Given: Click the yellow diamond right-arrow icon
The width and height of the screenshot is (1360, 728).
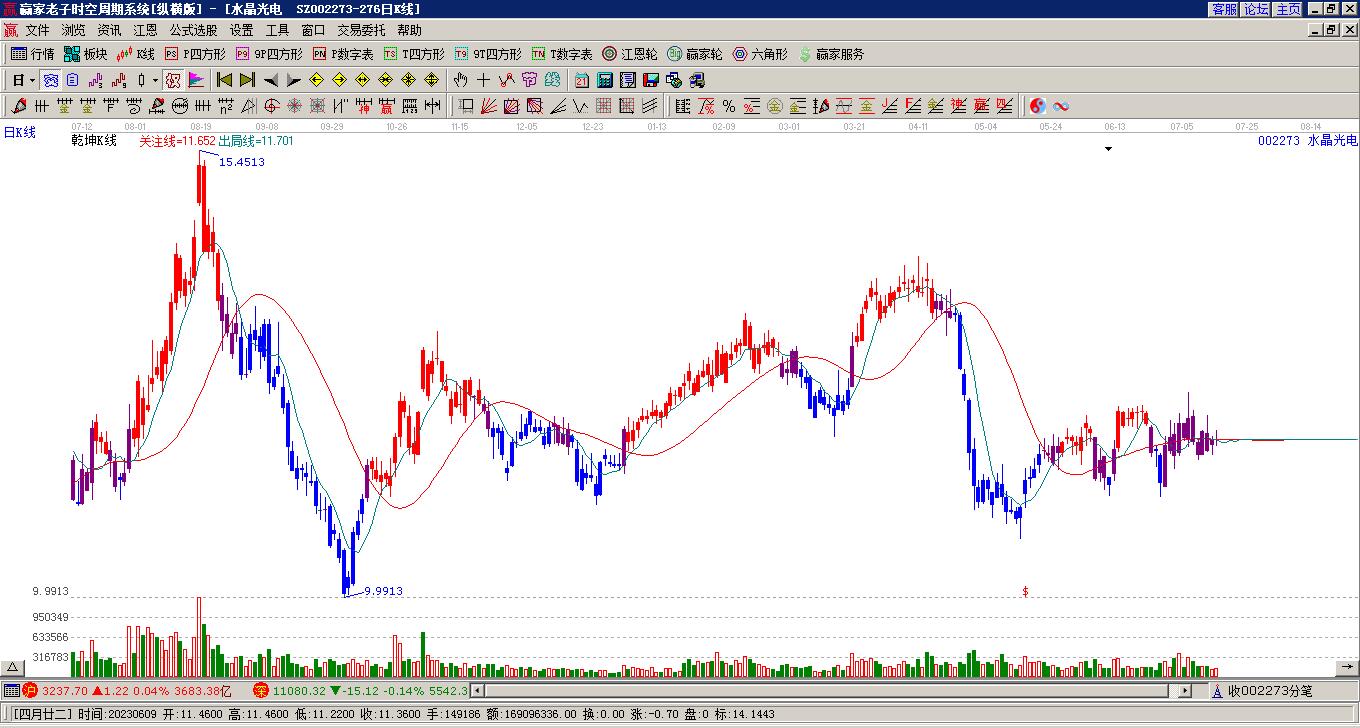Looking at the screenshot, I should point(339,80).
